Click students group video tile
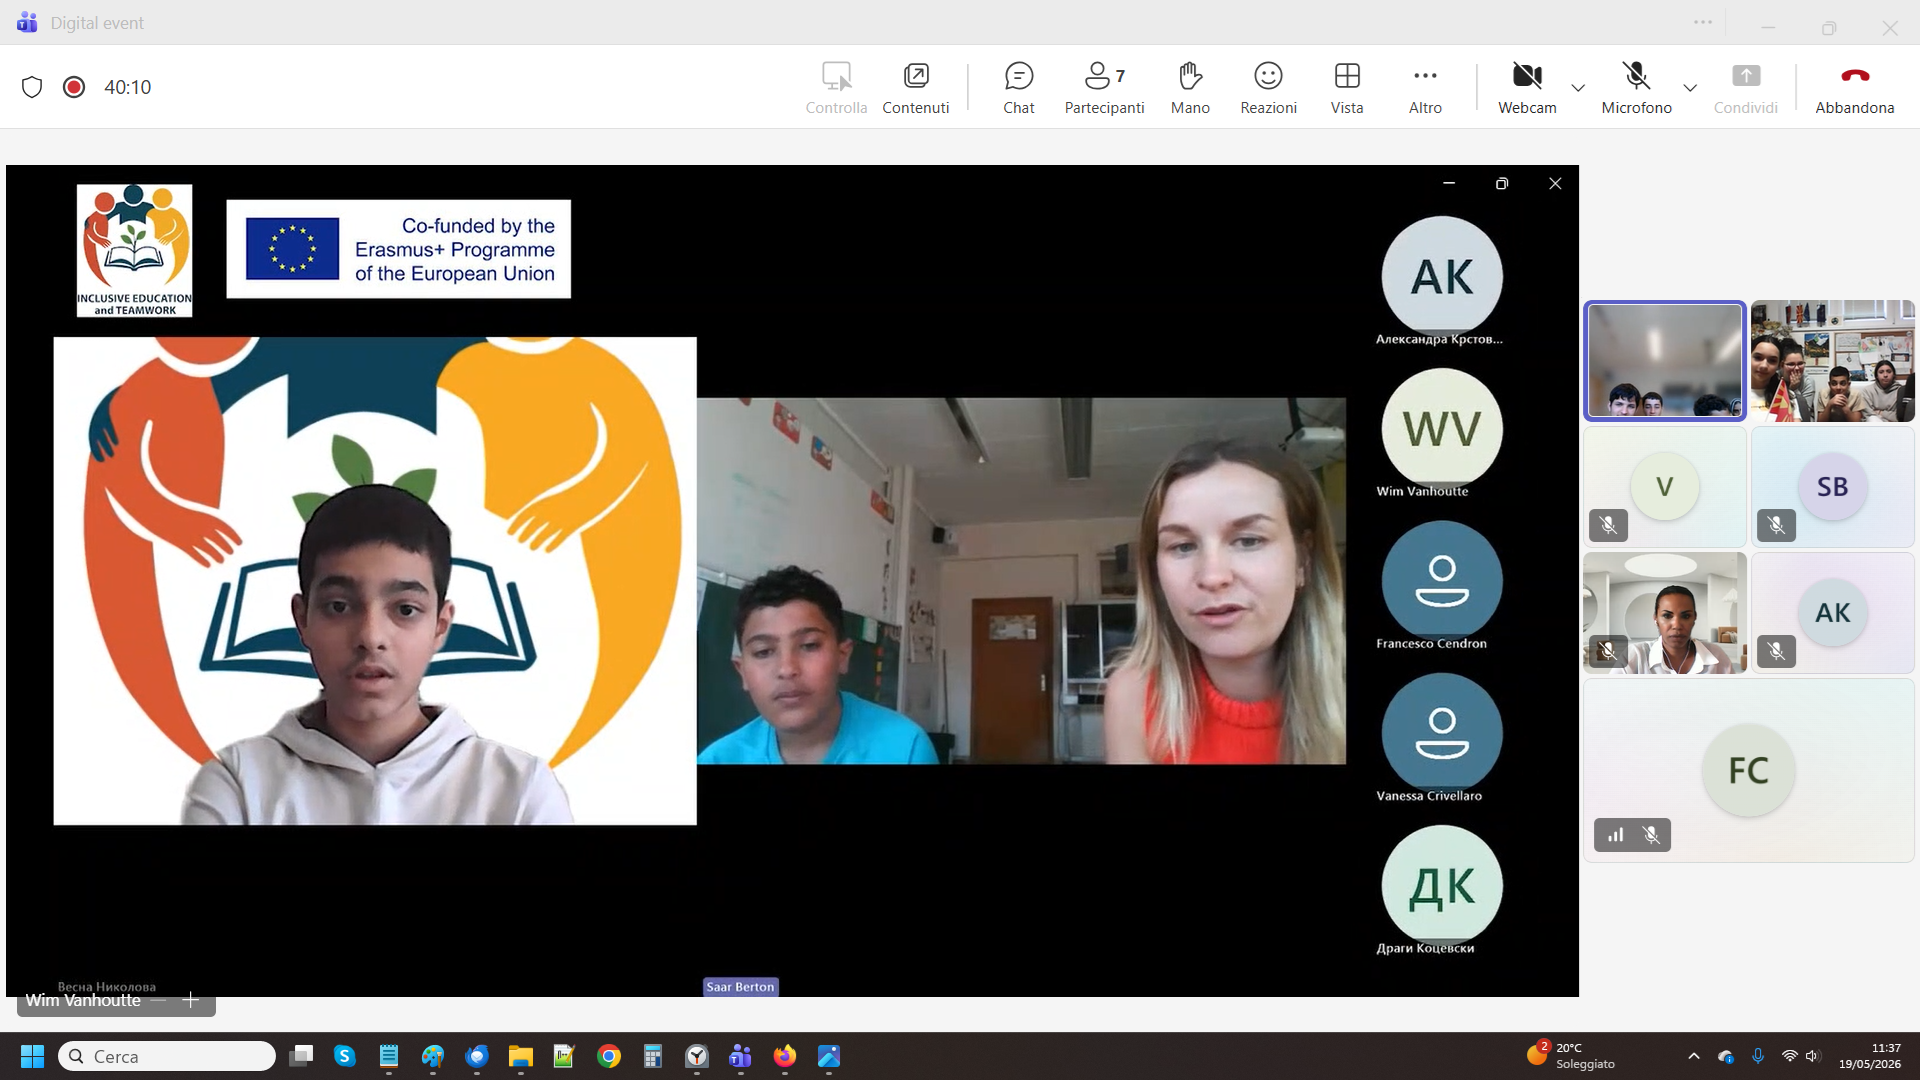The width and height of the screenshot is (1920, 1080). tap(1832, 360)
